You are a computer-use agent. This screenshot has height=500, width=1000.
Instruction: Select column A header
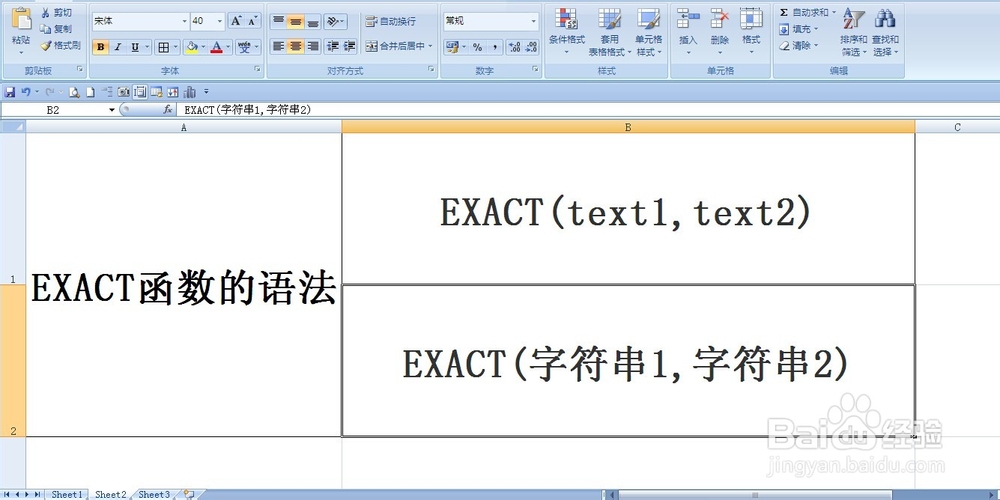[x=184, y=127]
